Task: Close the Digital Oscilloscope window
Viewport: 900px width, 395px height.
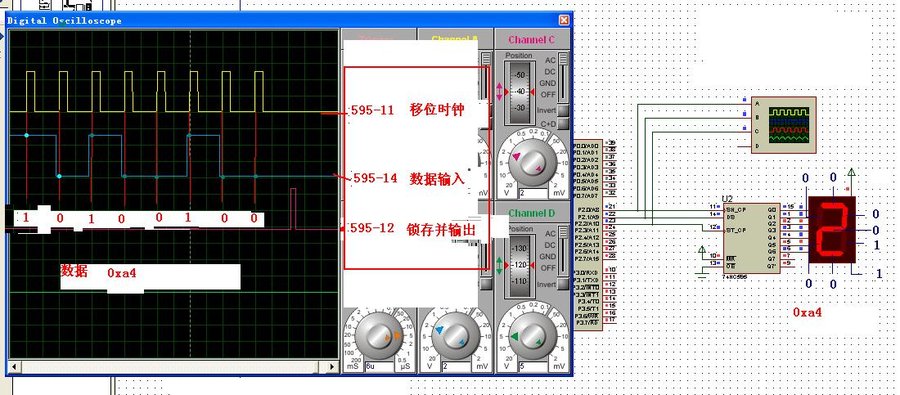Action: (x=564, y=20)
